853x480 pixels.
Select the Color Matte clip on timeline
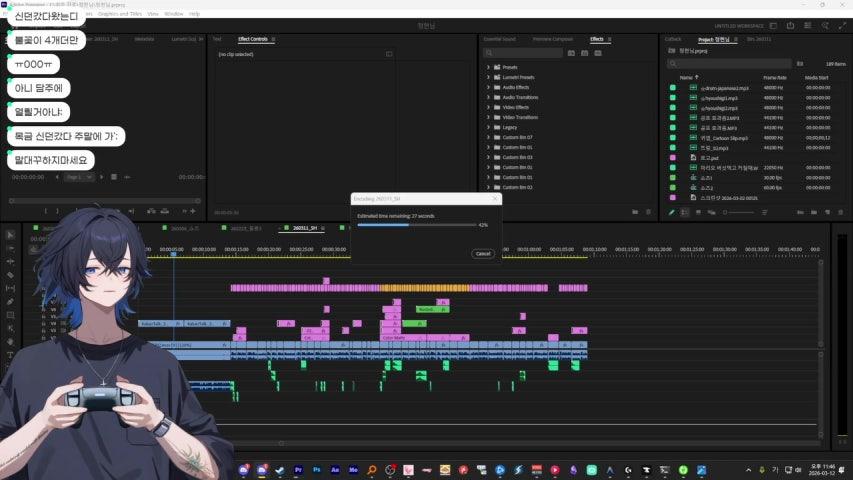(403, 338)
